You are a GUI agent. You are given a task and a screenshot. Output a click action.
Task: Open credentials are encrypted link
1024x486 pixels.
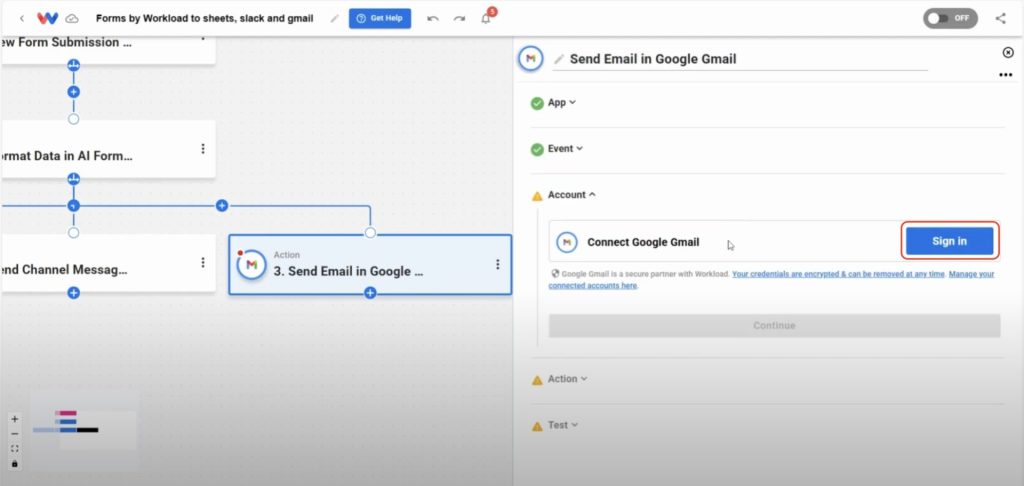(839, 274)
